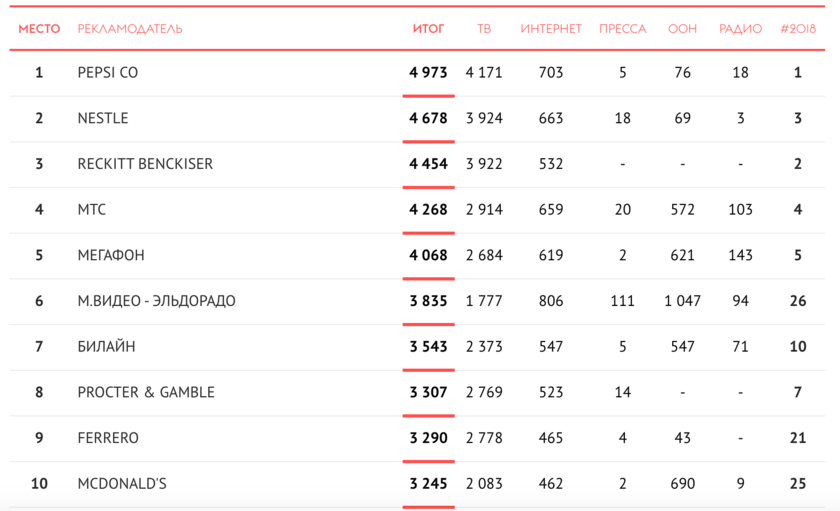
Task: Click the ПРЕССА column header
Action: pyautogui.click(x=622, y=29)
